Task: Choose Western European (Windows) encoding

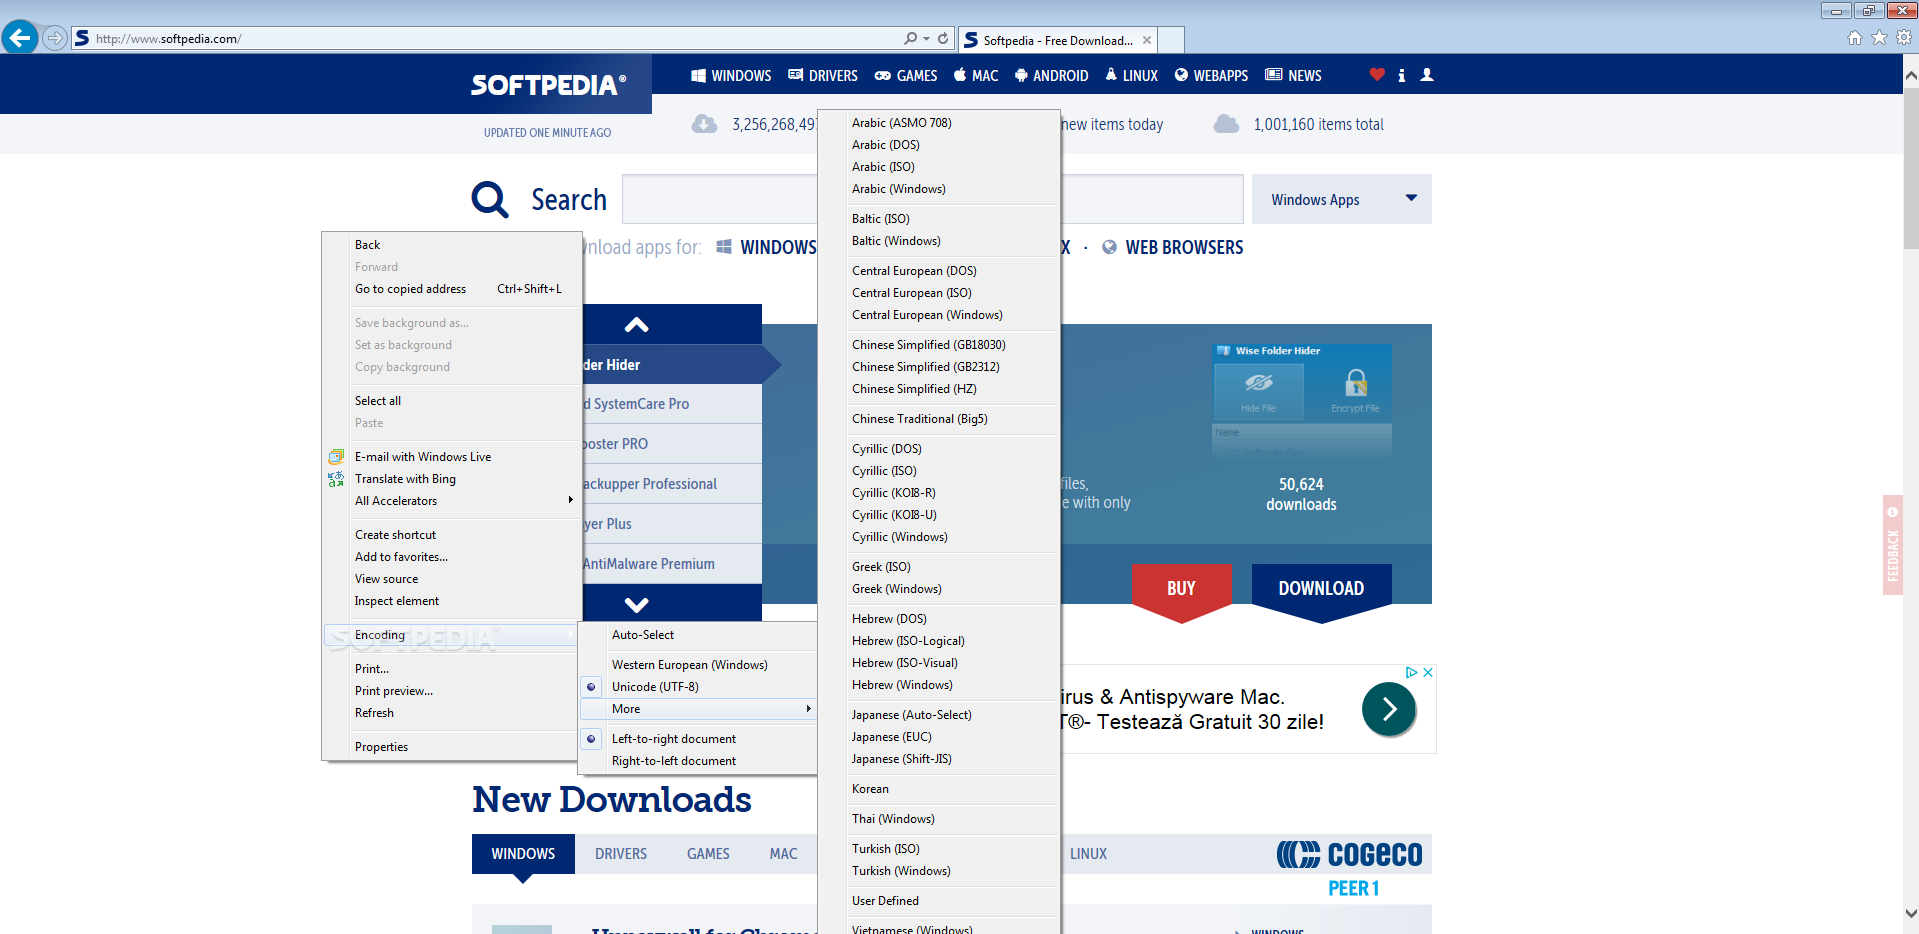Action: pos(697,665)
